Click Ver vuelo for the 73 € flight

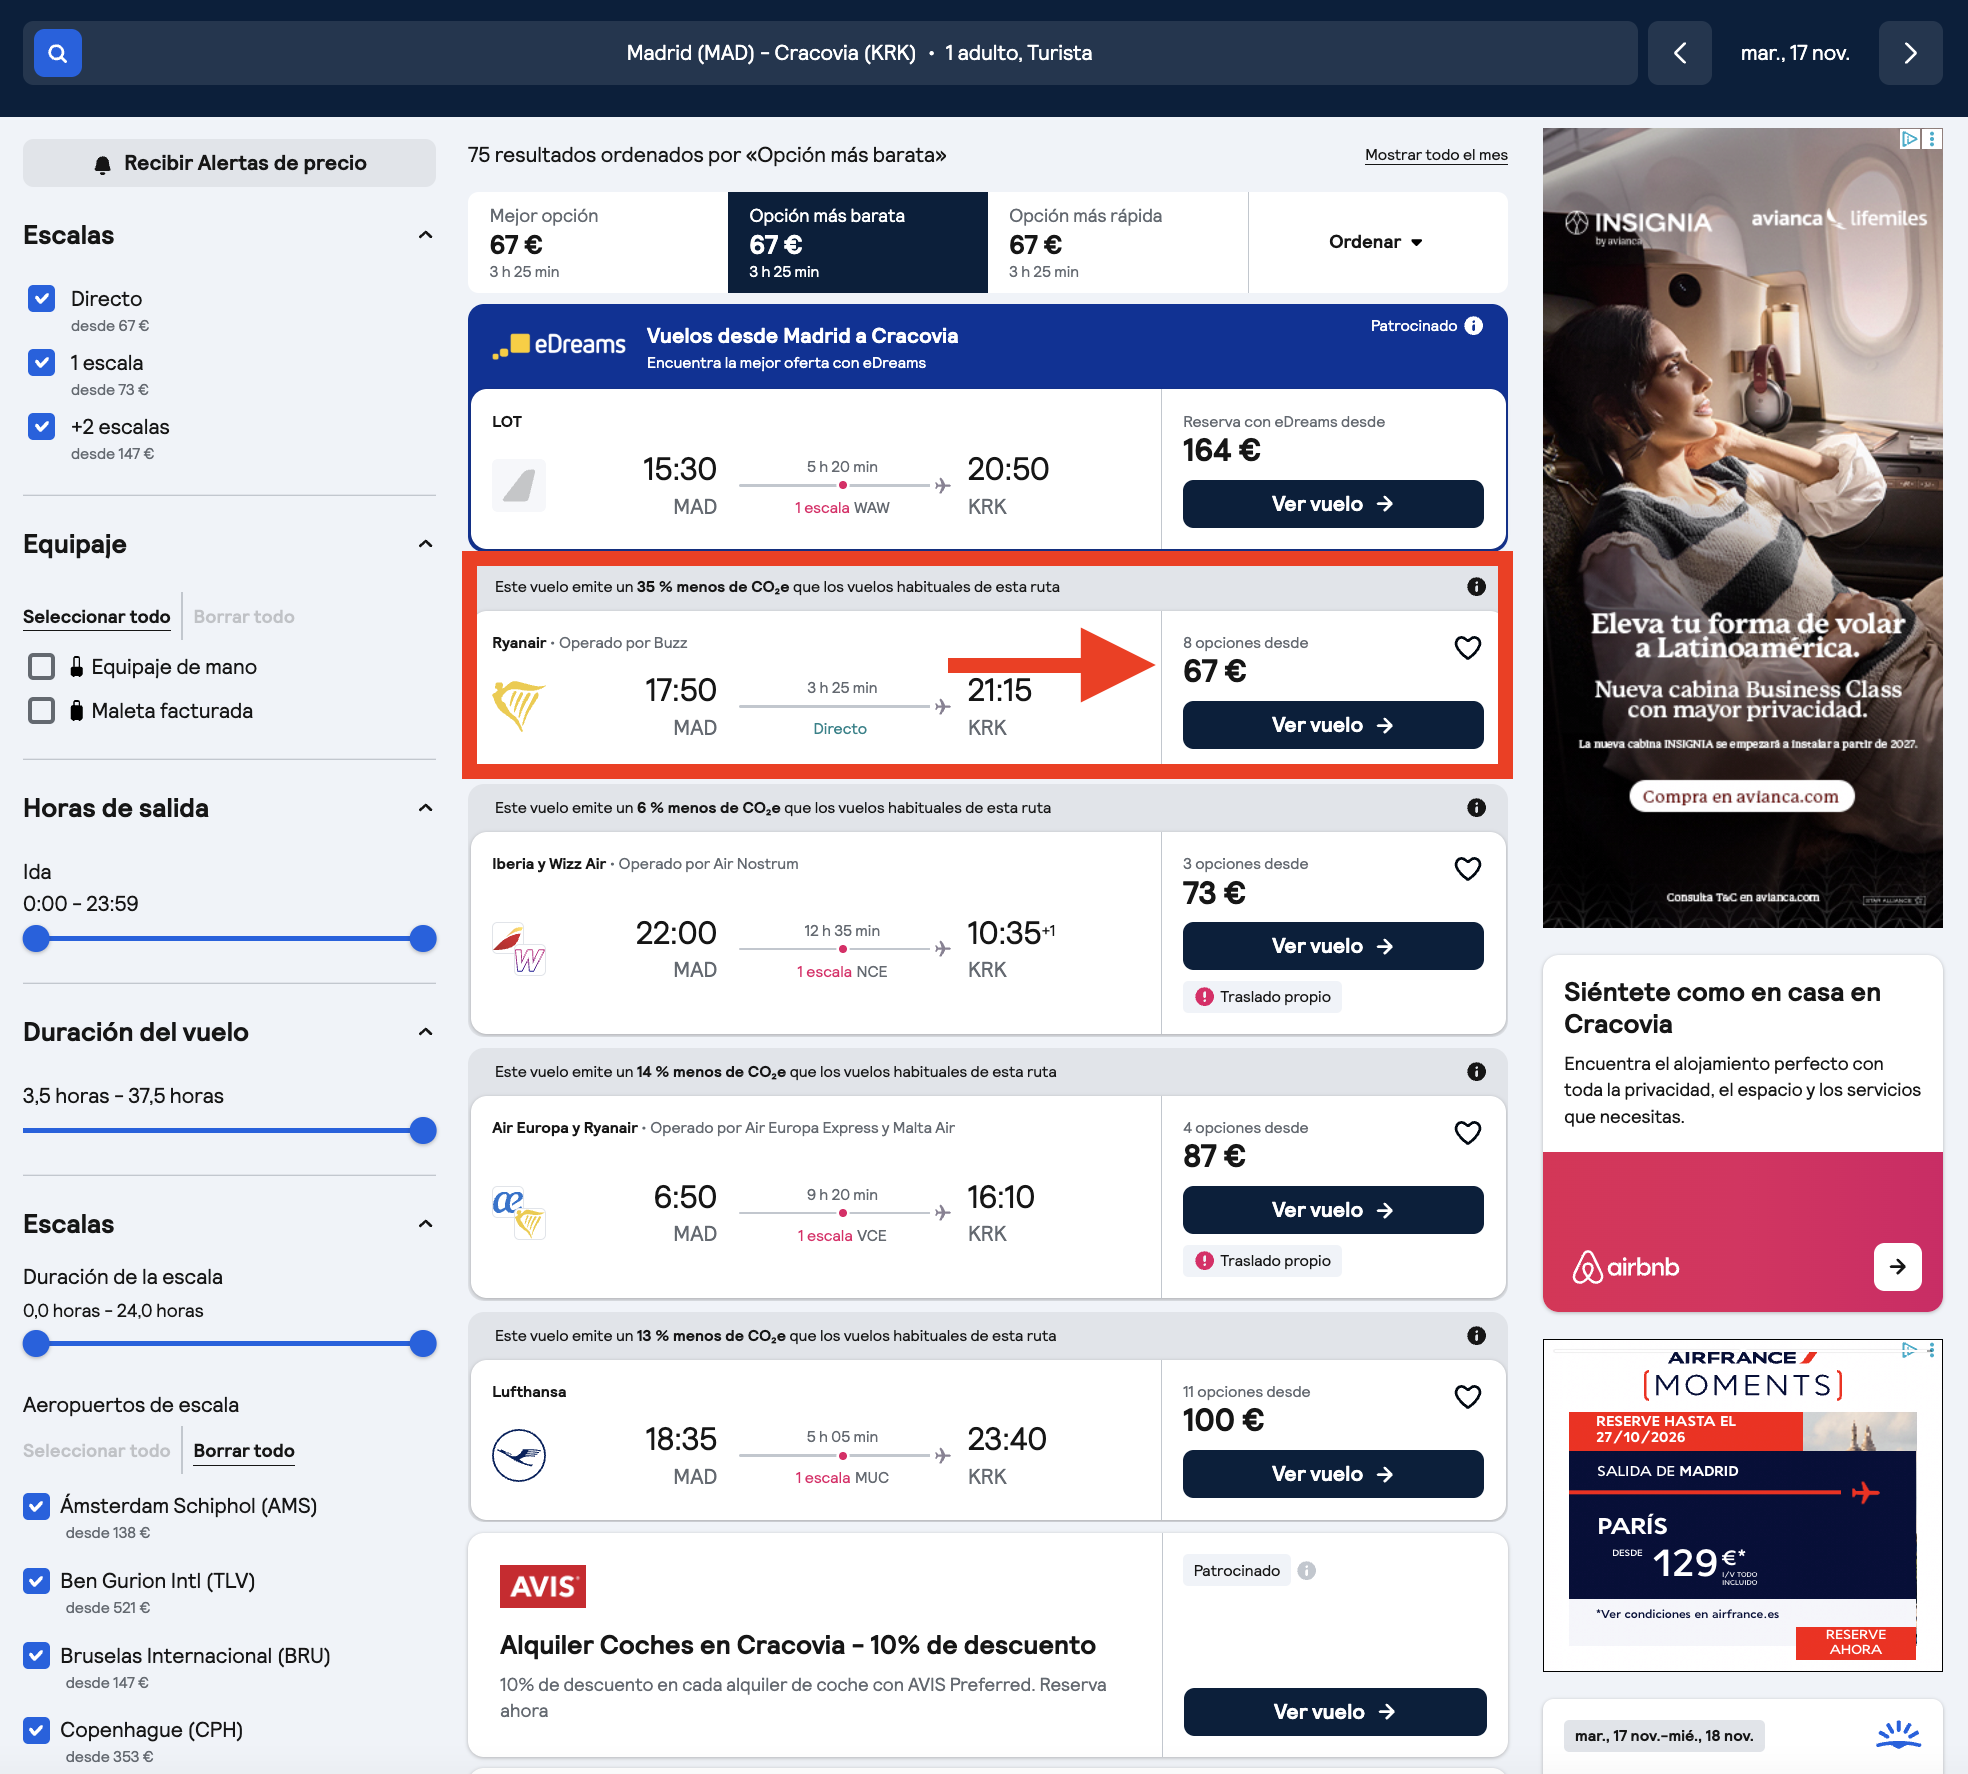[x=1333, y=946]
